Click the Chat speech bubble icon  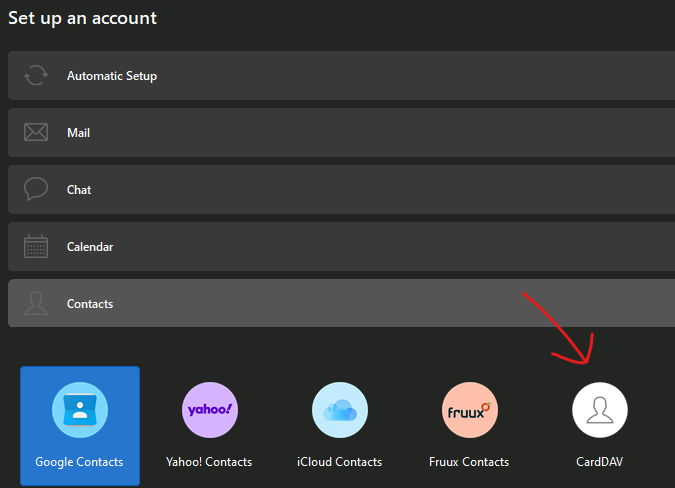coord(36,189)
